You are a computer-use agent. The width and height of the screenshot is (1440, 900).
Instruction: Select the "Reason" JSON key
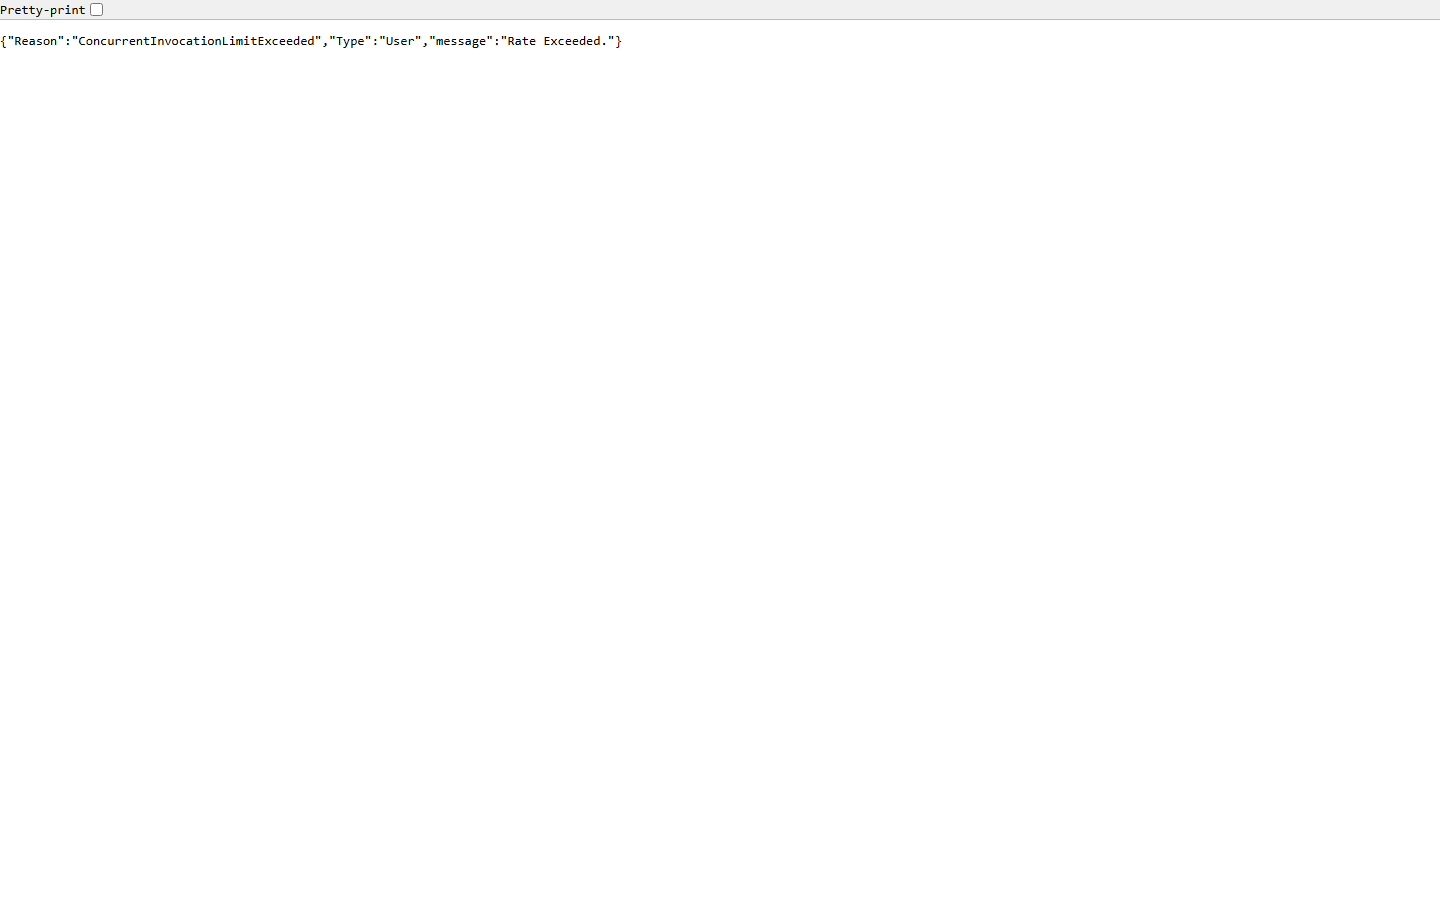tap(36, 41)
